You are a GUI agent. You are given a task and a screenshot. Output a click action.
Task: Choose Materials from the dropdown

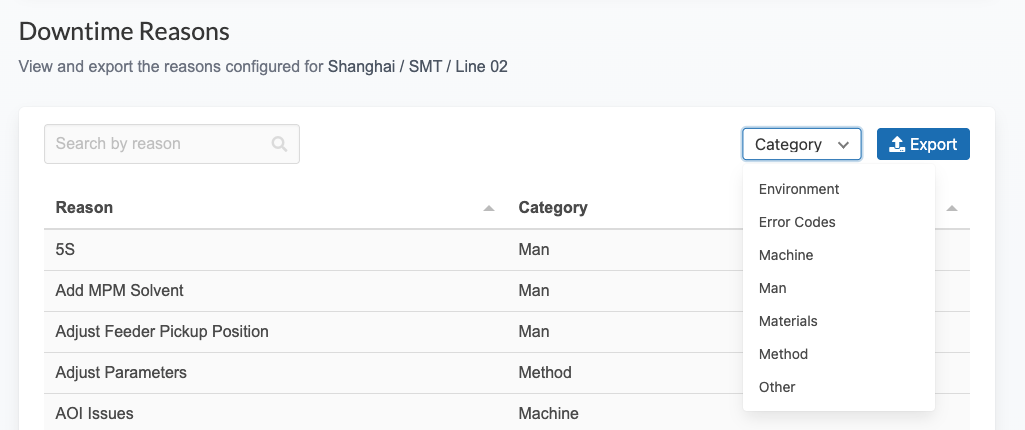click(x=788, y=321)
